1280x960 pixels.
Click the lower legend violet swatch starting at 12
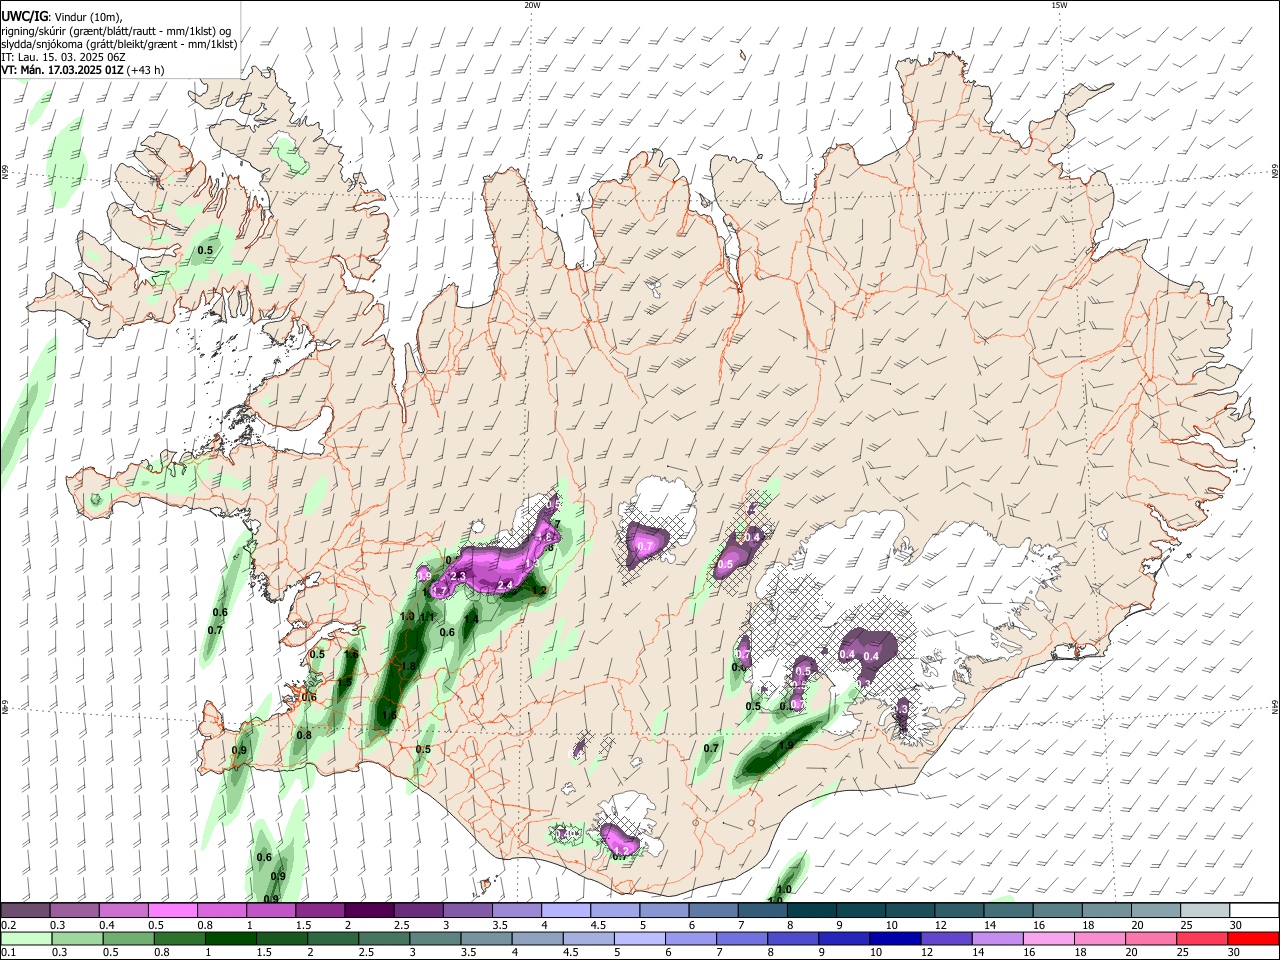click(x=947, y=938)
